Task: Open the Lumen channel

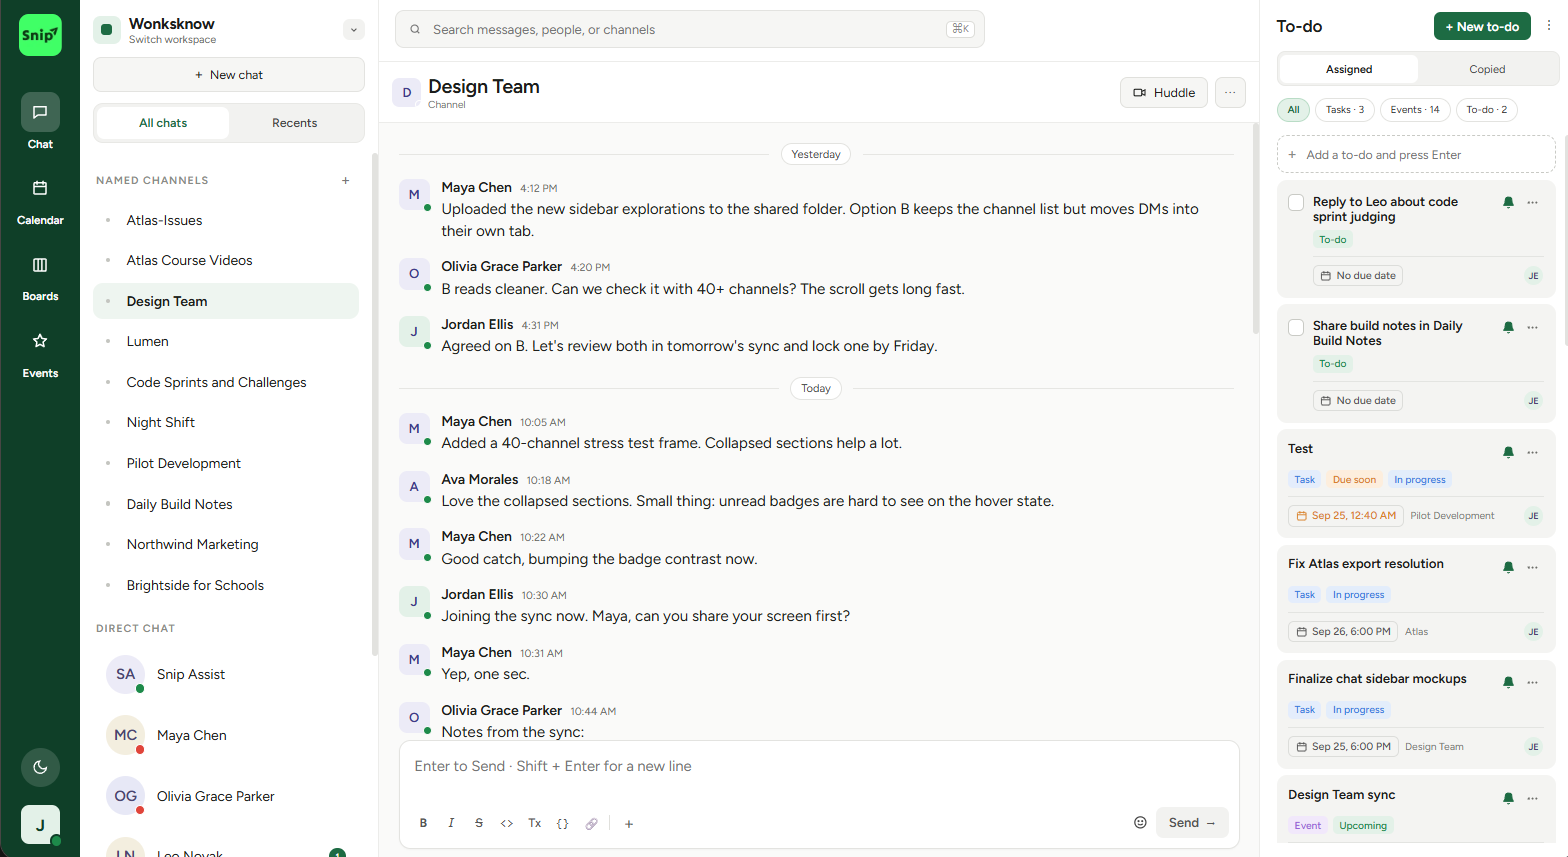Action: (226, 341)
